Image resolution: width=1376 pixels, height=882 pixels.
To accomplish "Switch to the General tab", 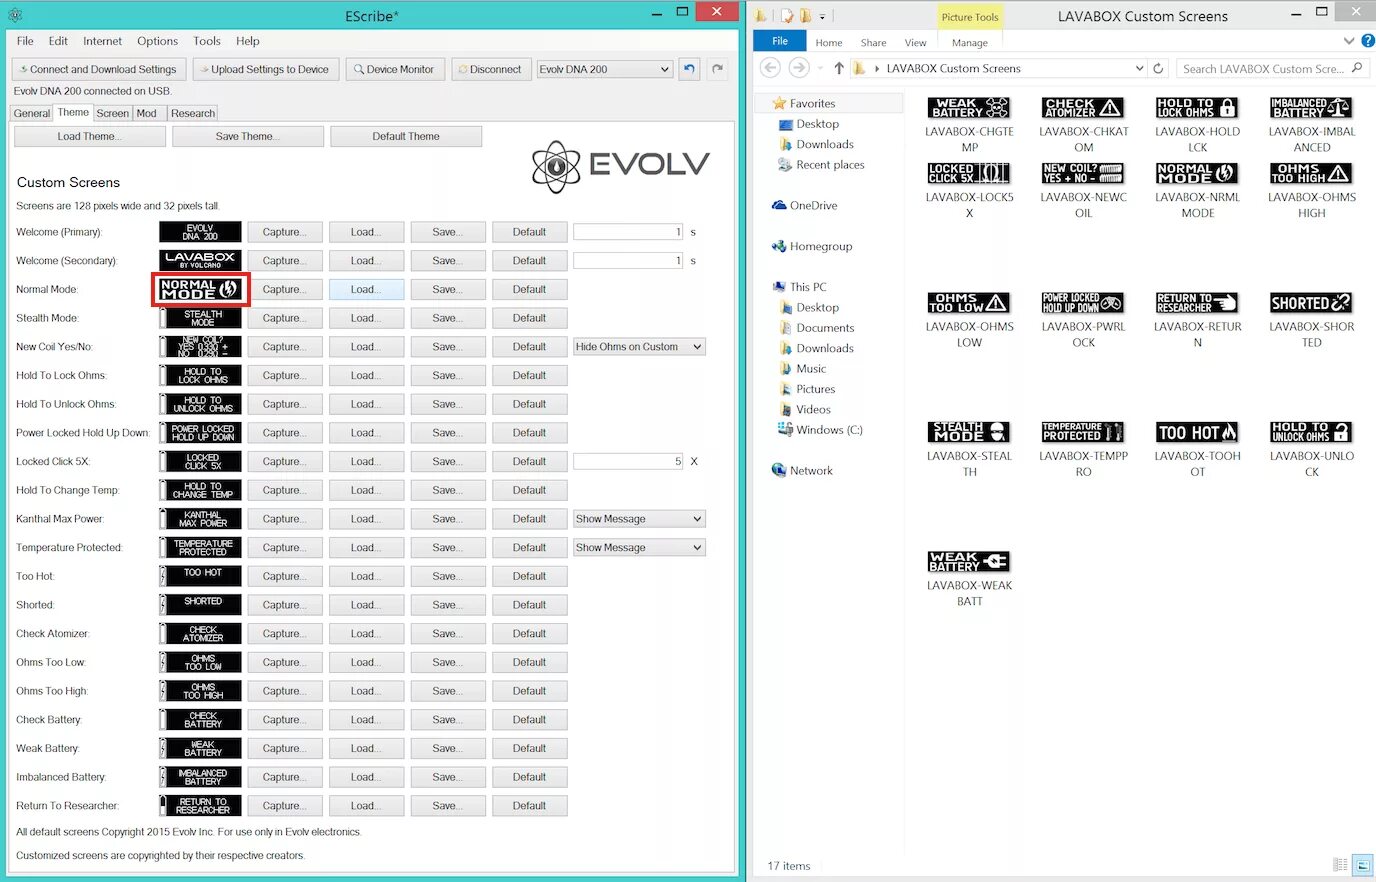I will point(32,113).
